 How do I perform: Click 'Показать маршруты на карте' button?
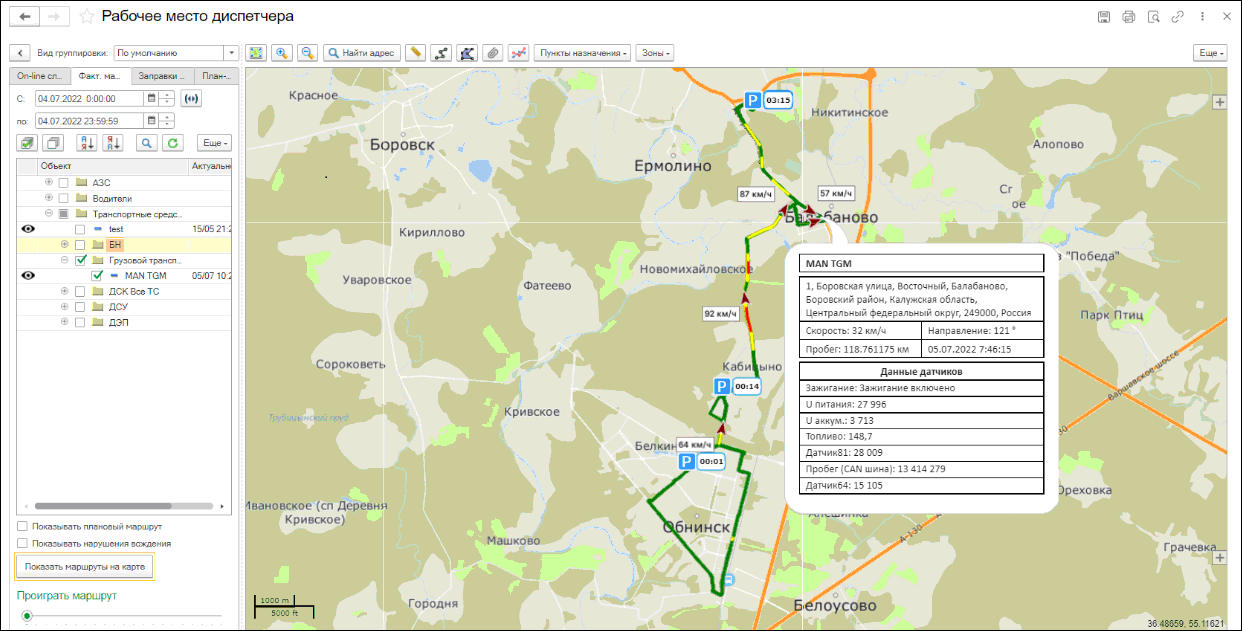85,567
